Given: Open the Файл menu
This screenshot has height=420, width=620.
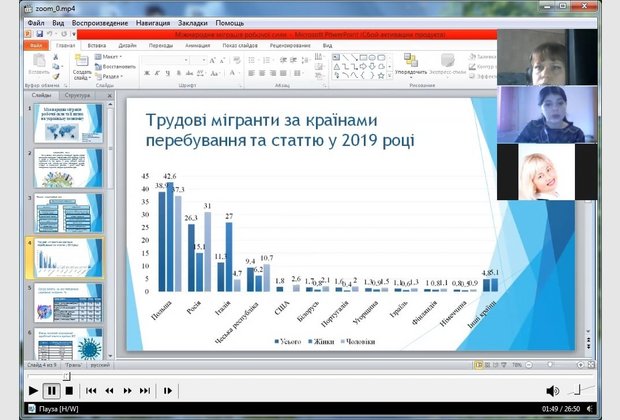Looking at the screenshot, I should 35,21.
